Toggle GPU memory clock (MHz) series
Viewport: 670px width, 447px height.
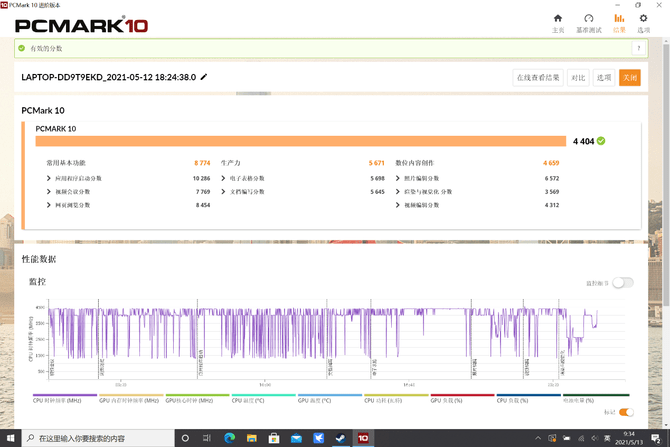[129, 400]
